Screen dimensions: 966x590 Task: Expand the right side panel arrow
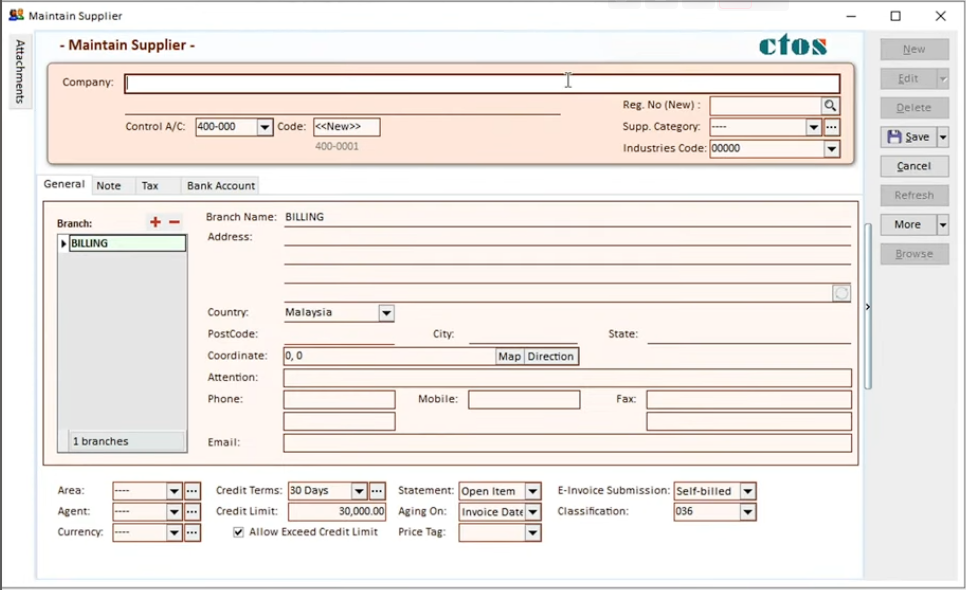[867, 306]
